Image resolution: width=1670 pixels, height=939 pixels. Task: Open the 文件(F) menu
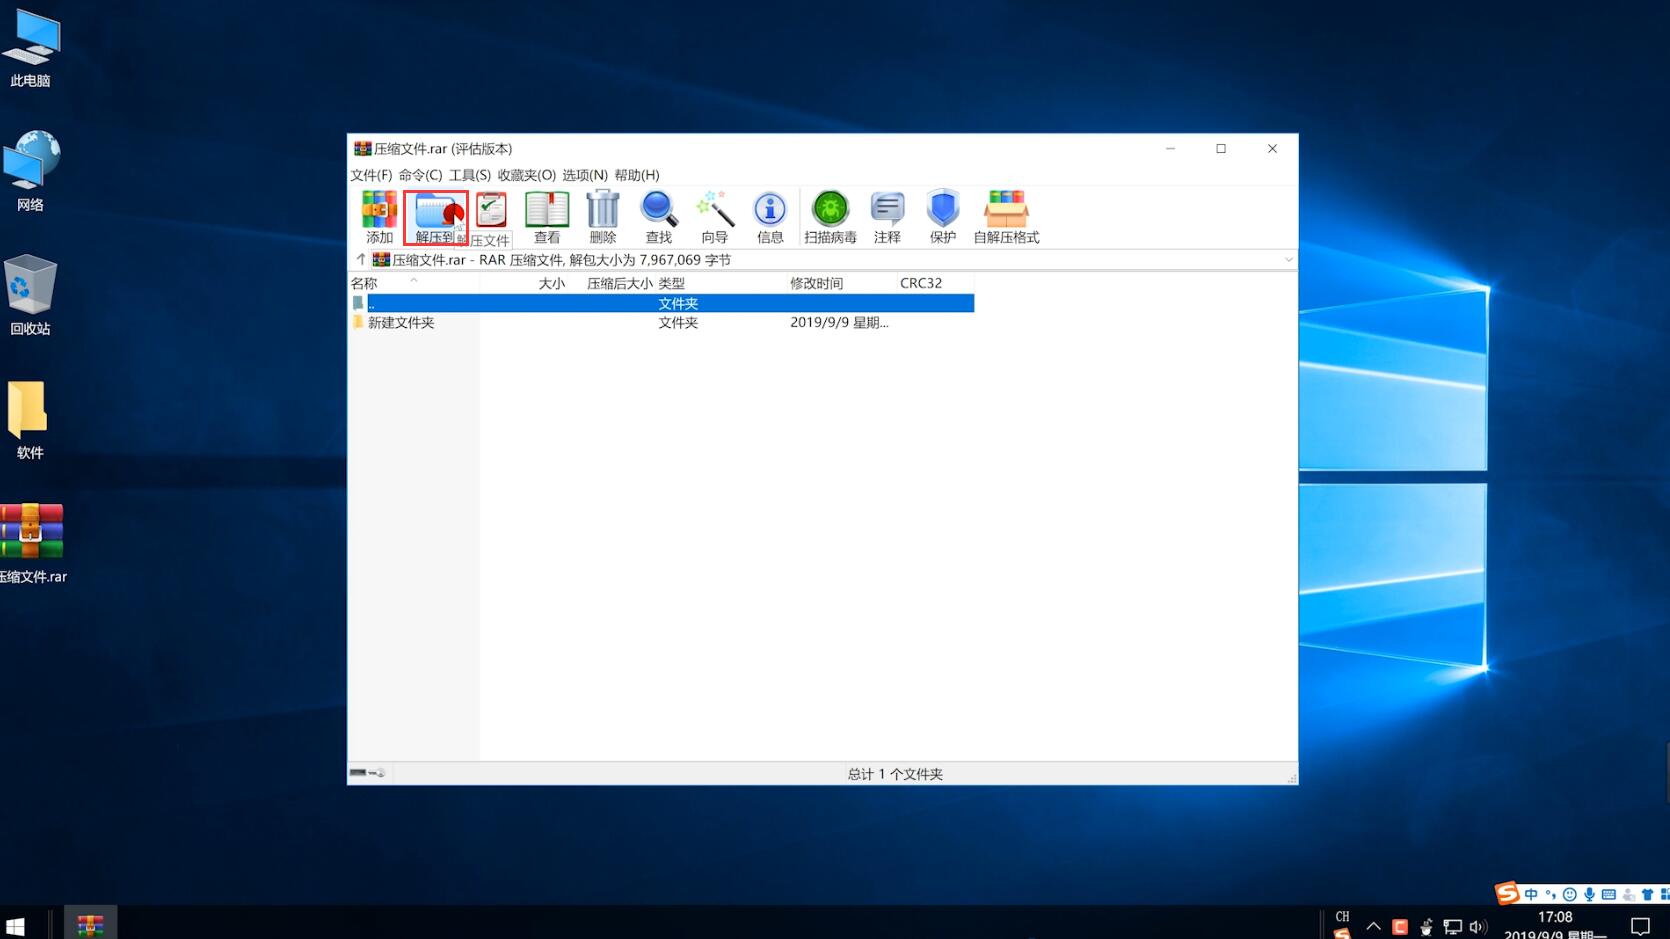click(x=371, y=175)
